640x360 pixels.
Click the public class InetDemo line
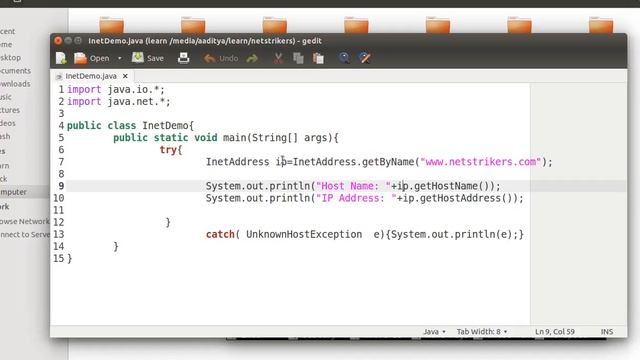coord(131,126)
